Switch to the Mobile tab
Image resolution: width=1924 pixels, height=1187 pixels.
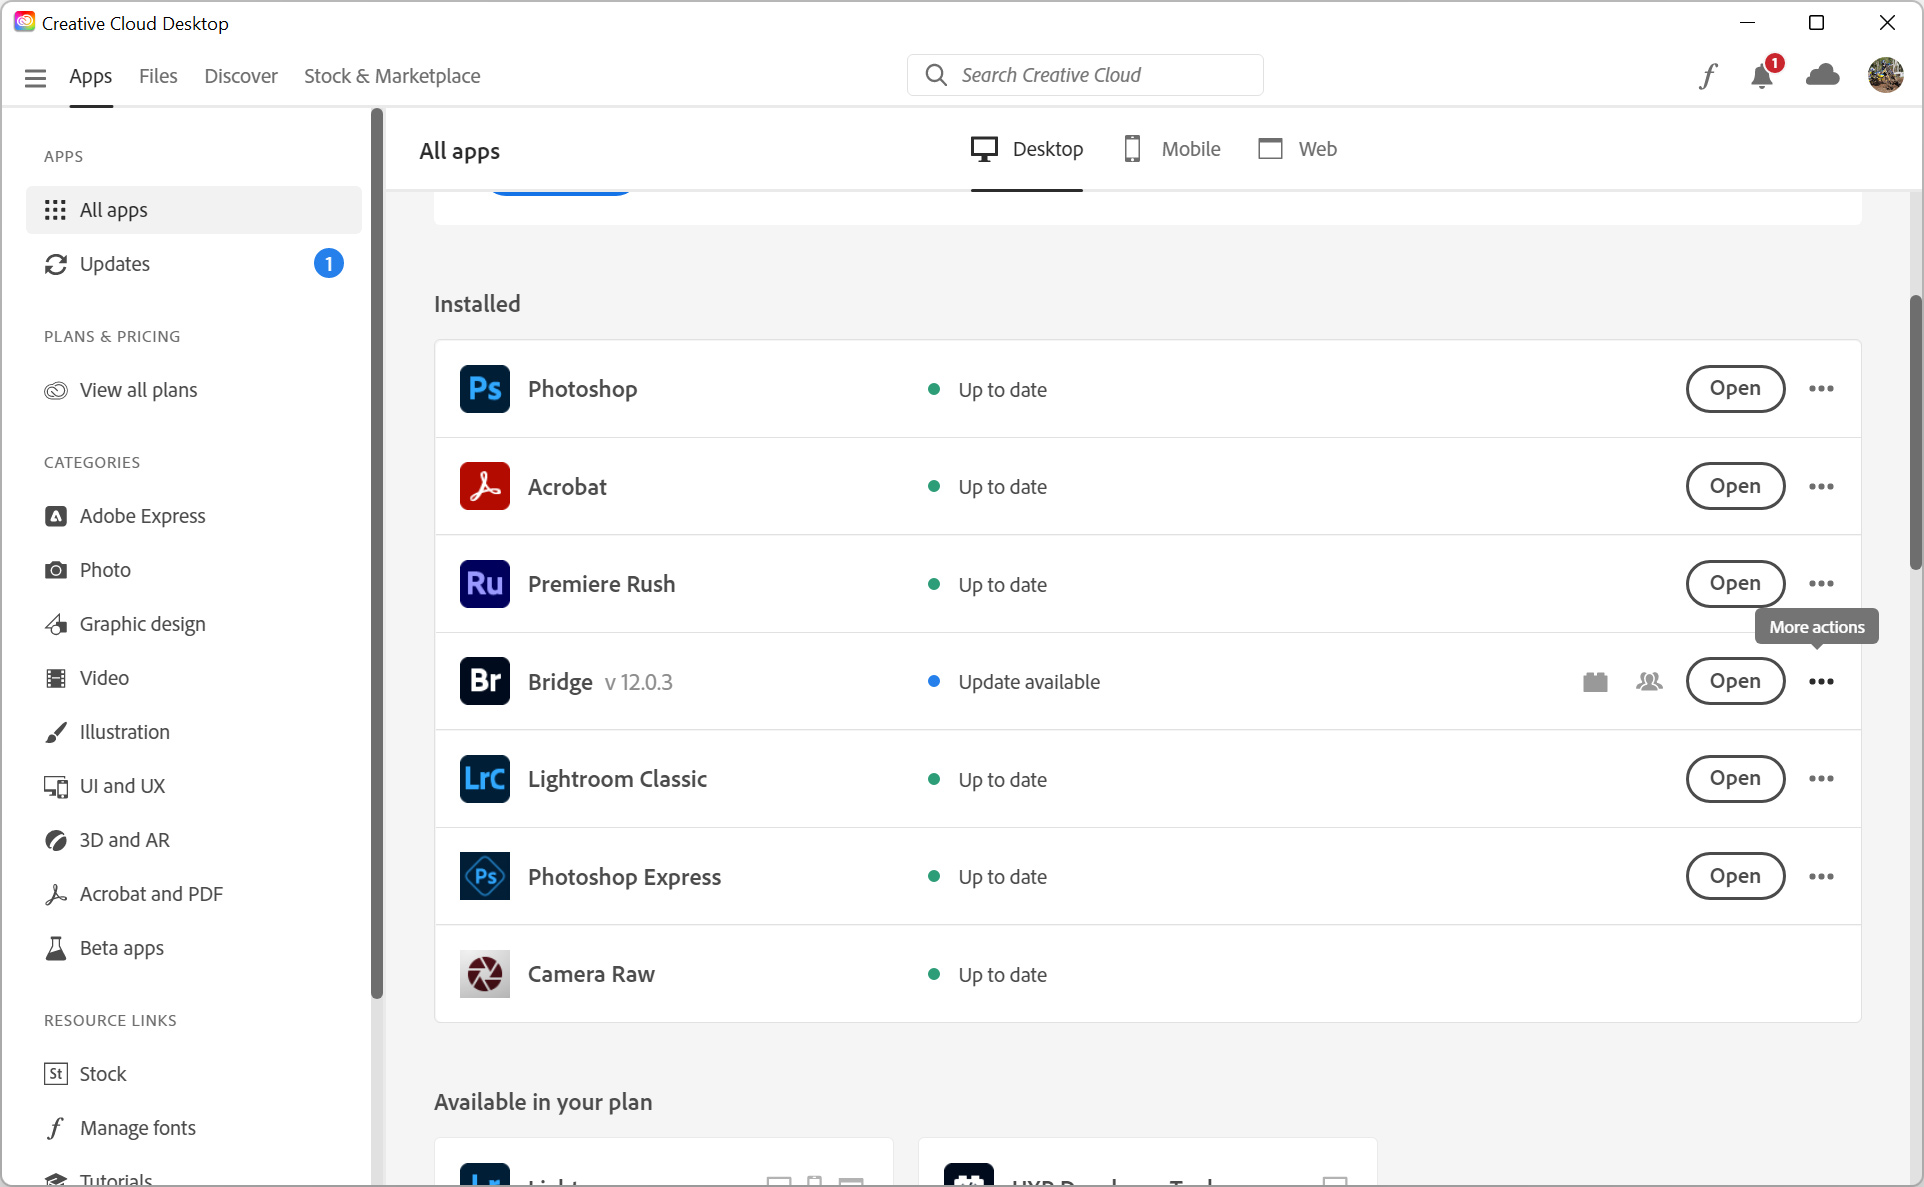pyautogui.click(x=1170, y=148)
